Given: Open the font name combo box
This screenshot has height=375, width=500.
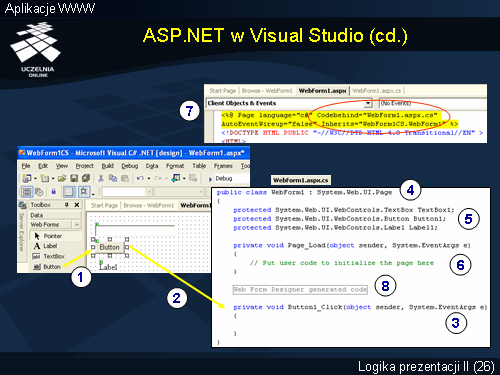Looking at the screenshot, I should tap(179, 192).
